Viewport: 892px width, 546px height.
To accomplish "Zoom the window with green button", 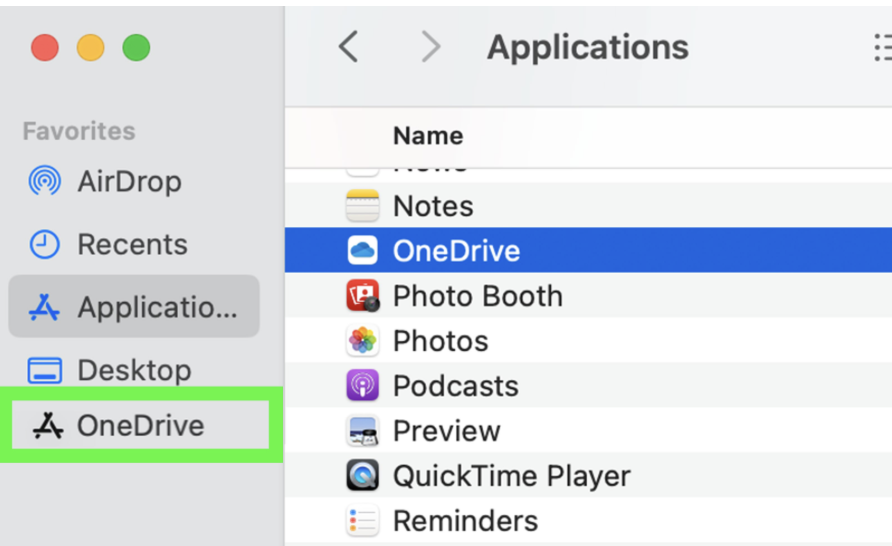I will pyautogui.click(x=137, y=47).
